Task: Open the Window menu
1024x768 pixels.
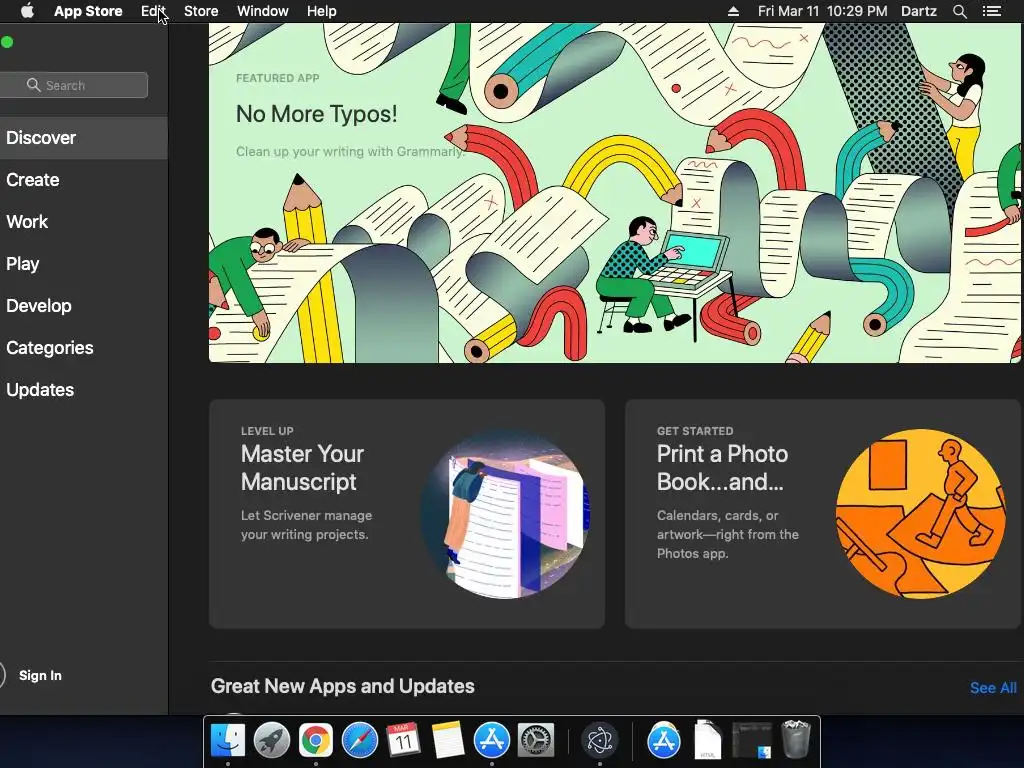Action: point(263,11)
